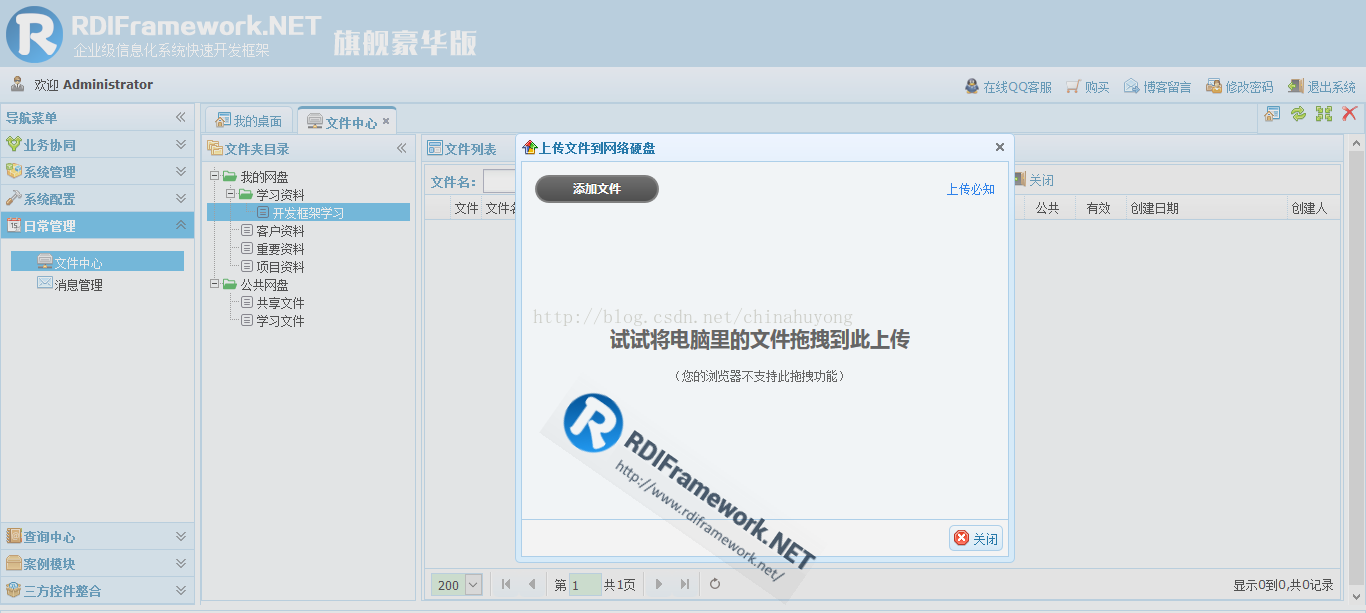Image resolution: width=1366 pixels, height=613 pixels.
Task: Click the pager reload icon
Action: coord(715,584)
